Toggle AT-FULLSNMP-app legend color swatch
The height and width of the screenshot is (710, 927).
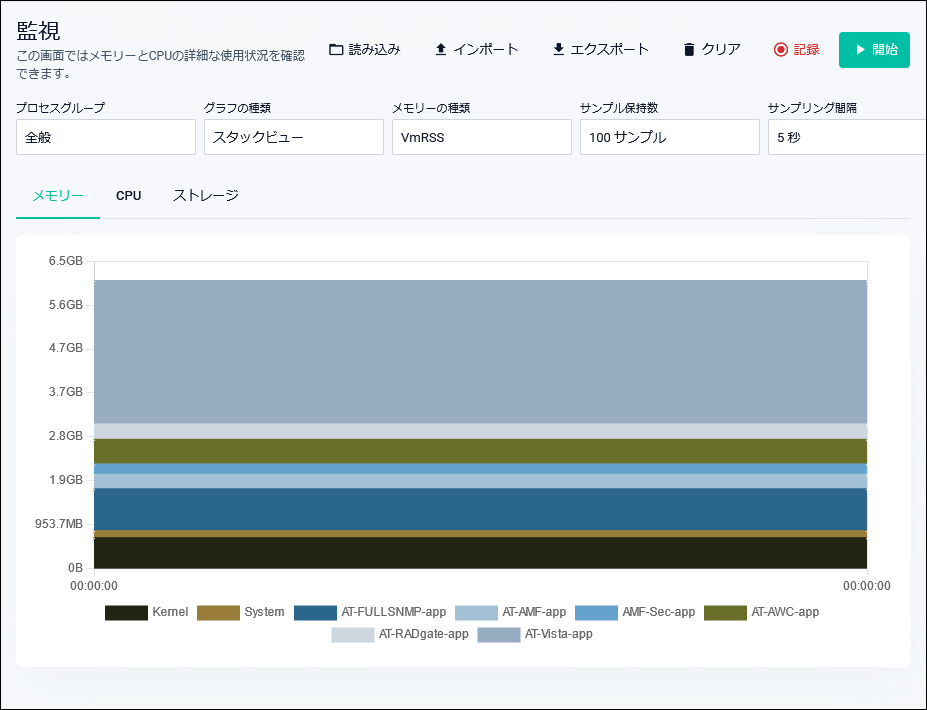[x=315, y=612]
